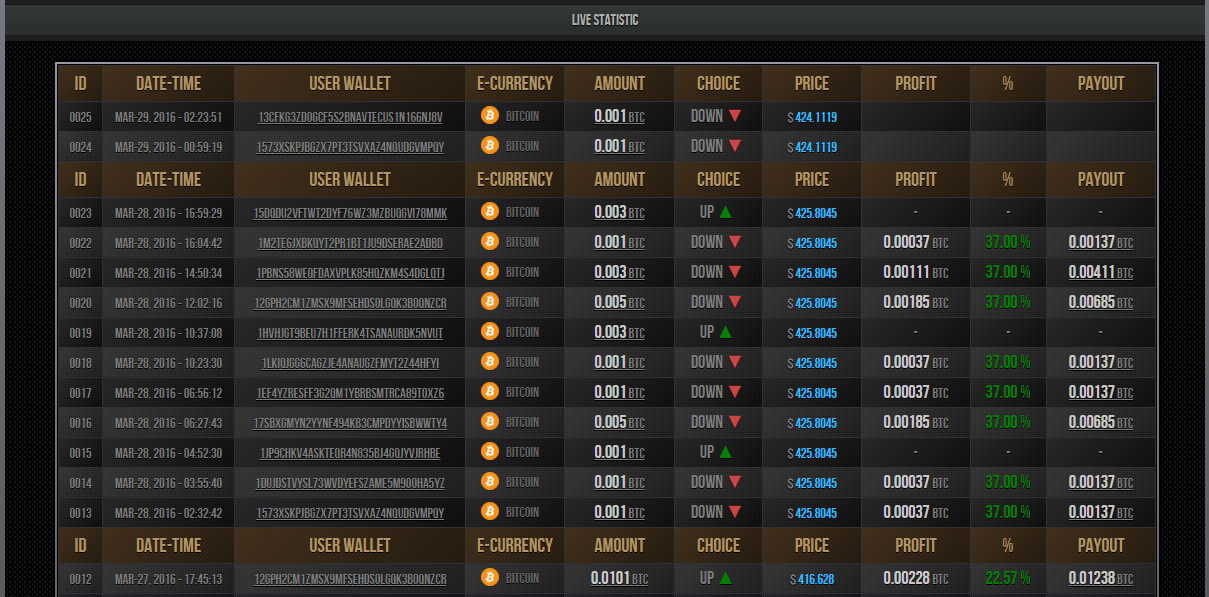
Task: Open the user wallet link for row 0016
Action: tap(350, 423)
